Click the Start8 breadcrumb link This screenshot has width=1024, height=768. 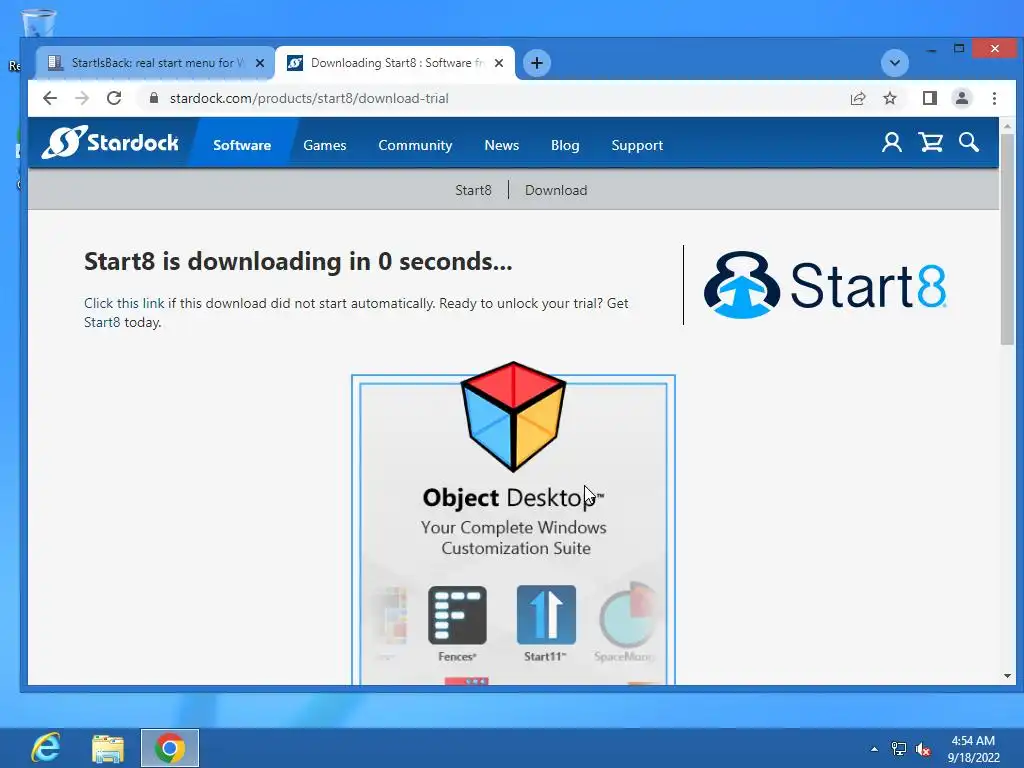point(473,190)
